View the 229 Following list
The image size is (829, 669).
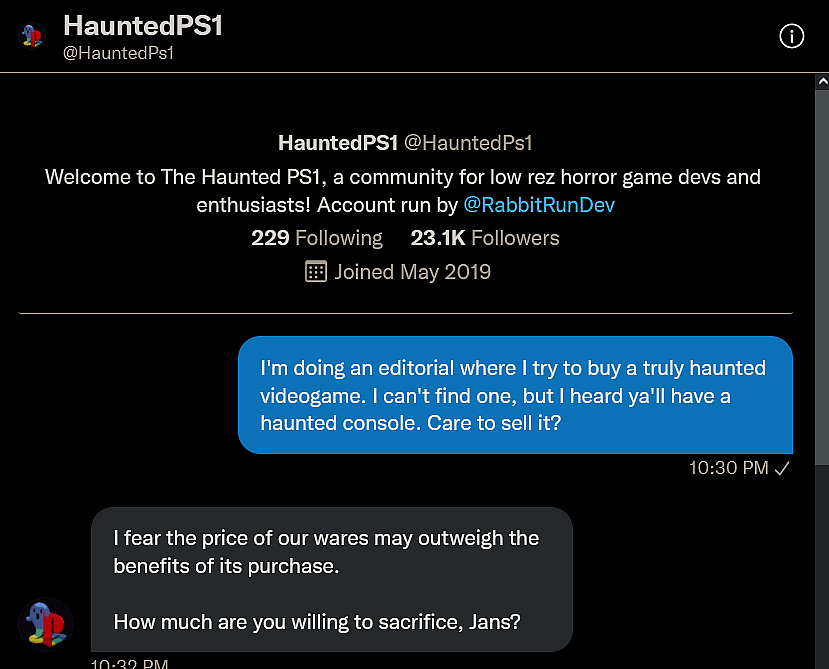tap(317, 238)
